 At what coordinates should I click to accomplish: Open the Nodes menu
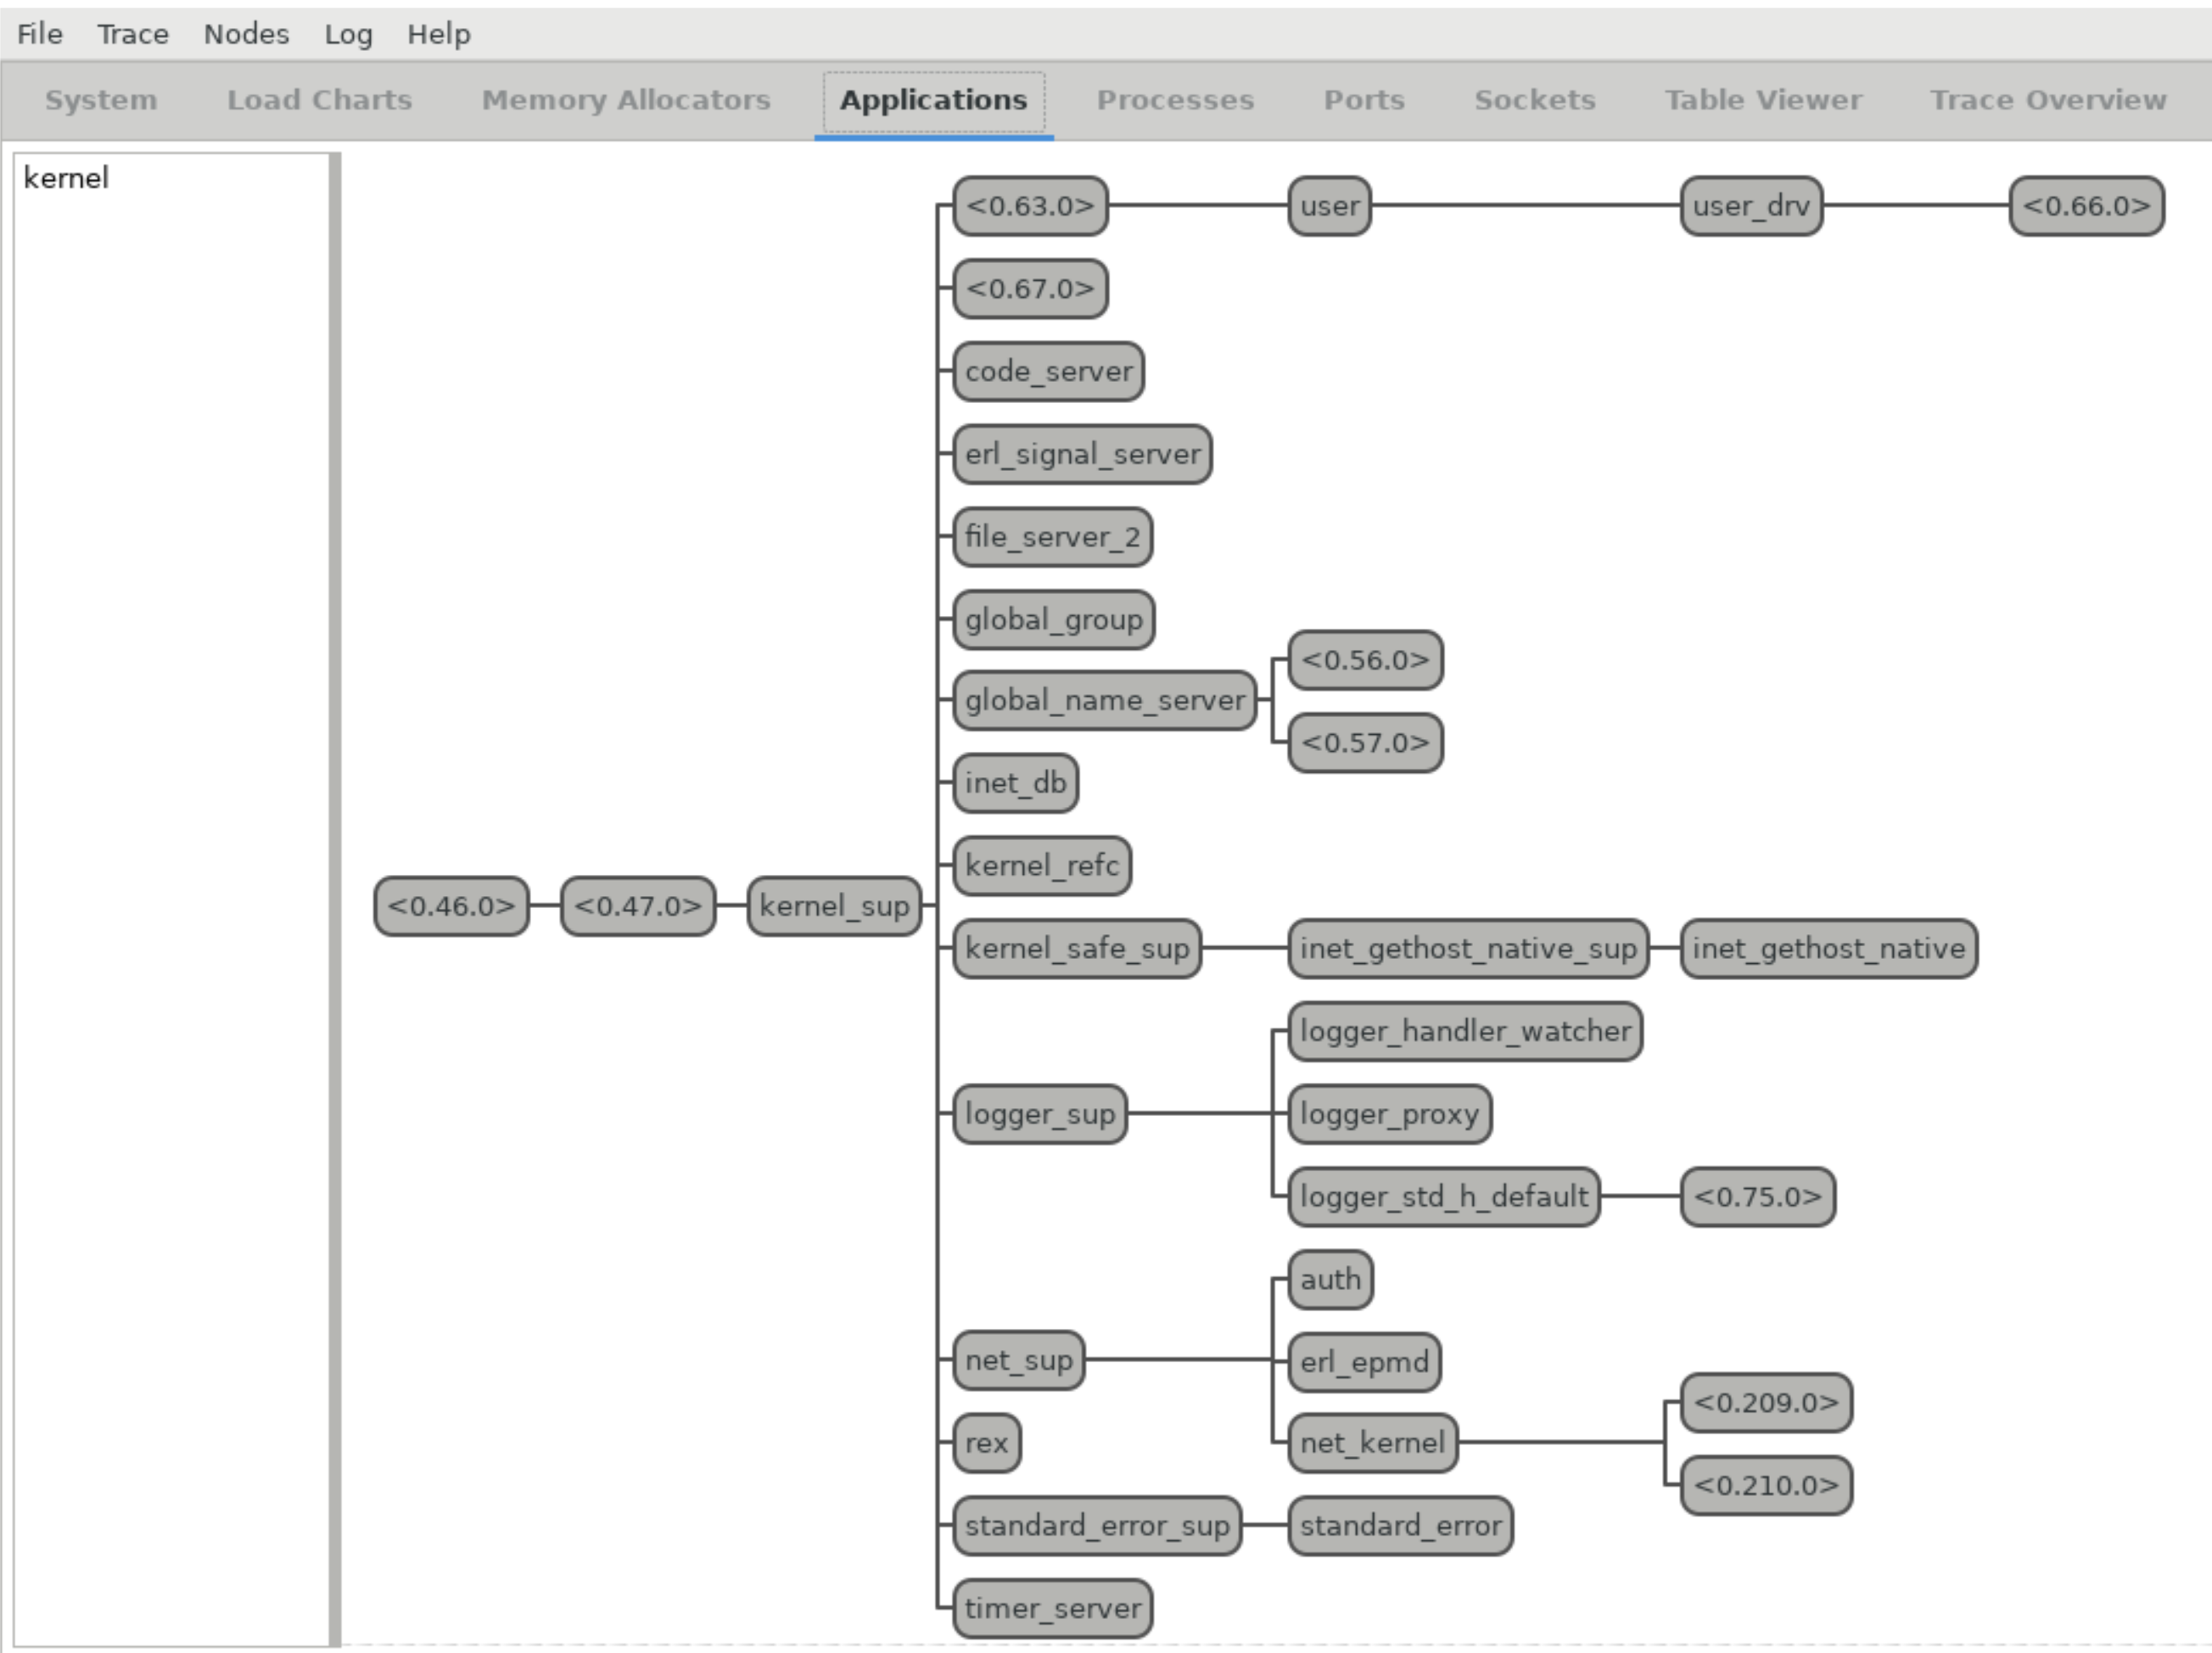click(246, 34)
